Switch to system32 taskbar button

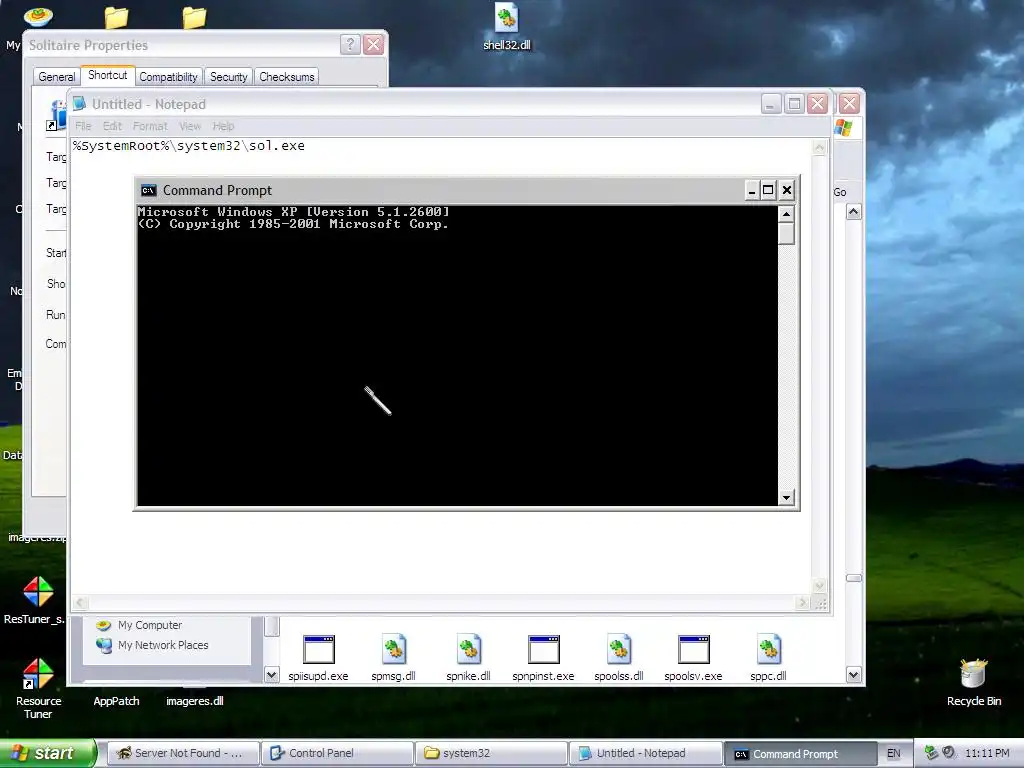coord(491,753)
